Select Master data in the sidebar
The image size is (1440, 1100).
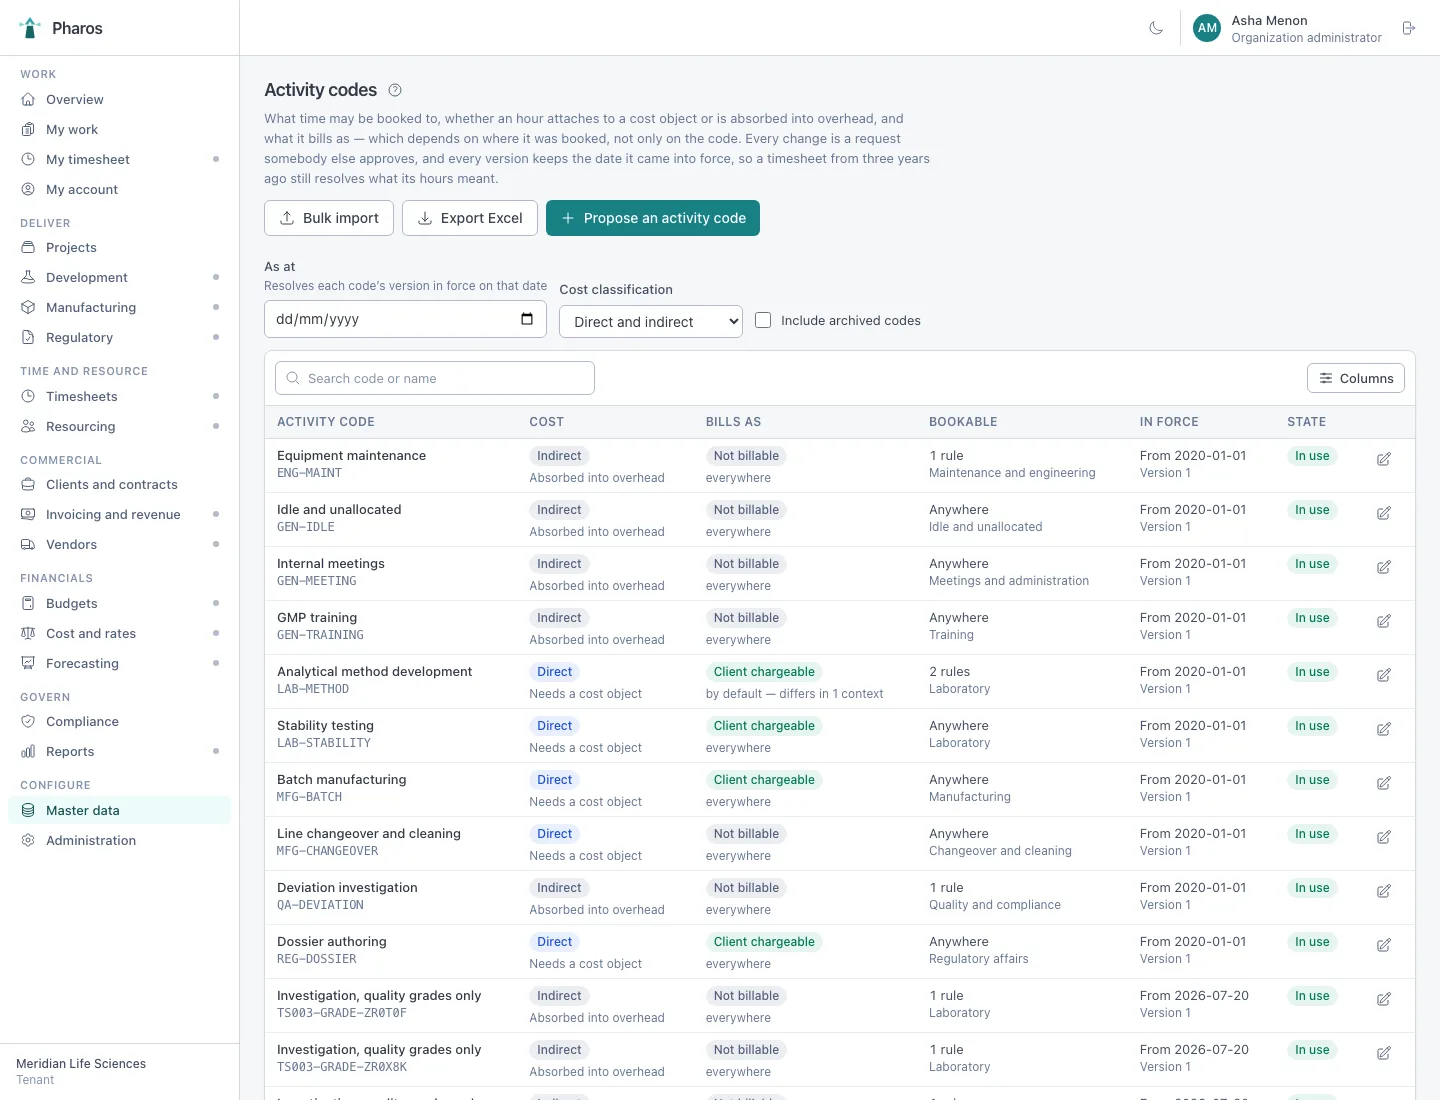pyautogui.click(x=119, y=810)
